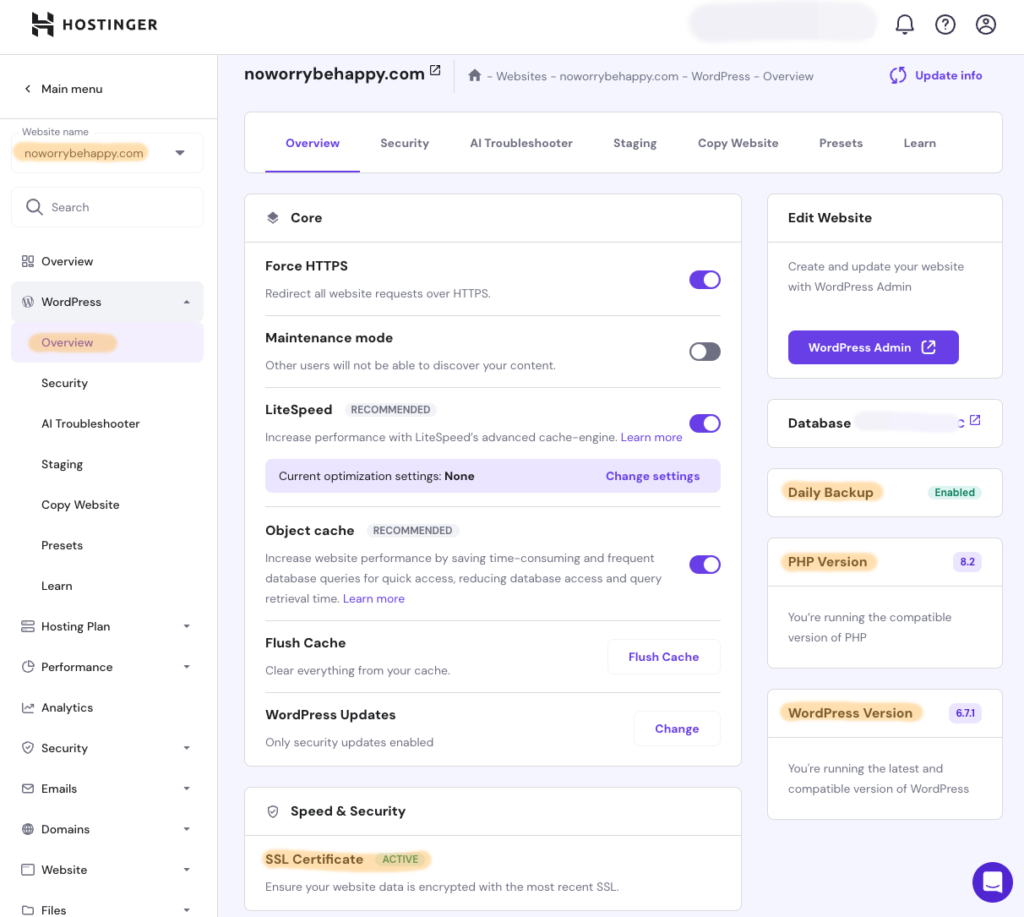Click the Performance gauge icon

tap(27, 667)
